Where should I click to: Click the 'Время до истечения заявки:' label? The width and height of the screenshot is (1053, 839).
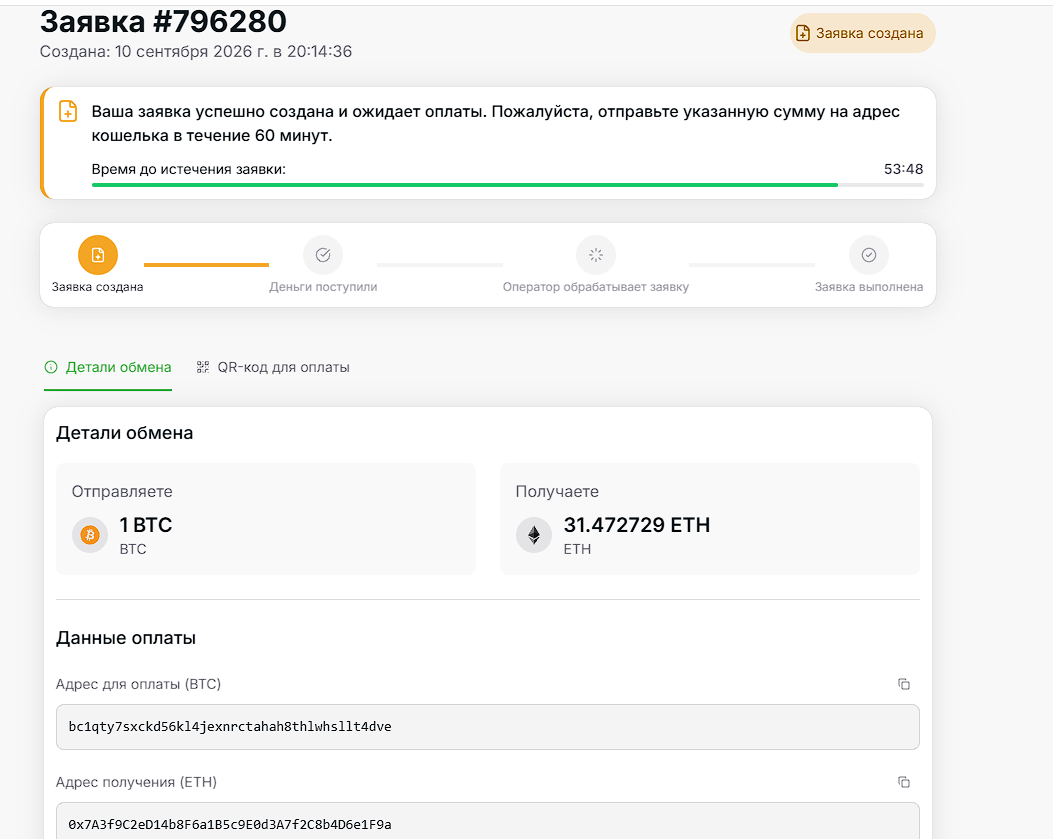(189, 169)
